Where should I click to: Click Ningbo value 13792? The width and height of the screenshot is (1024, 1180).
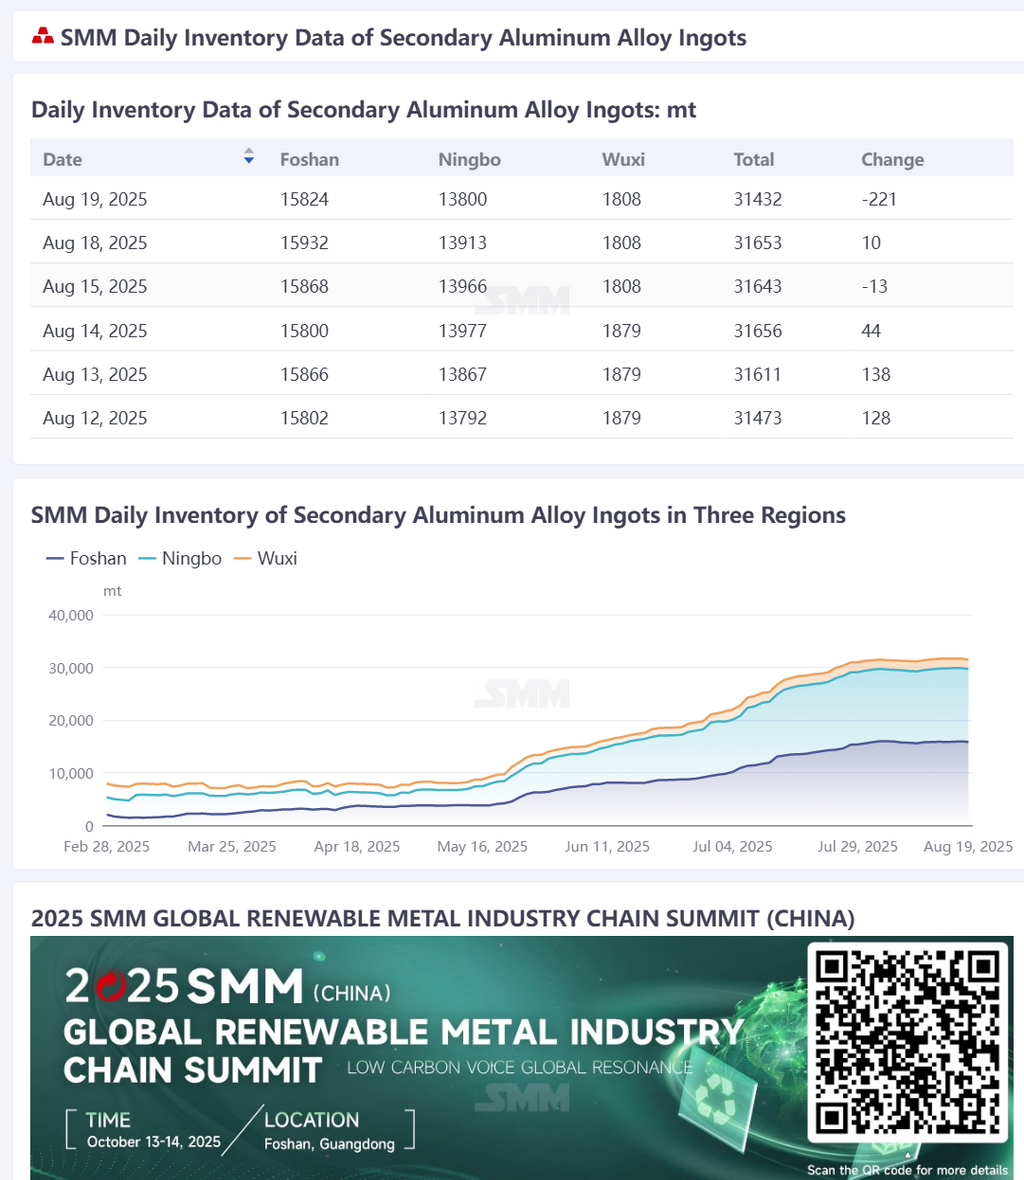pos(463,418)
